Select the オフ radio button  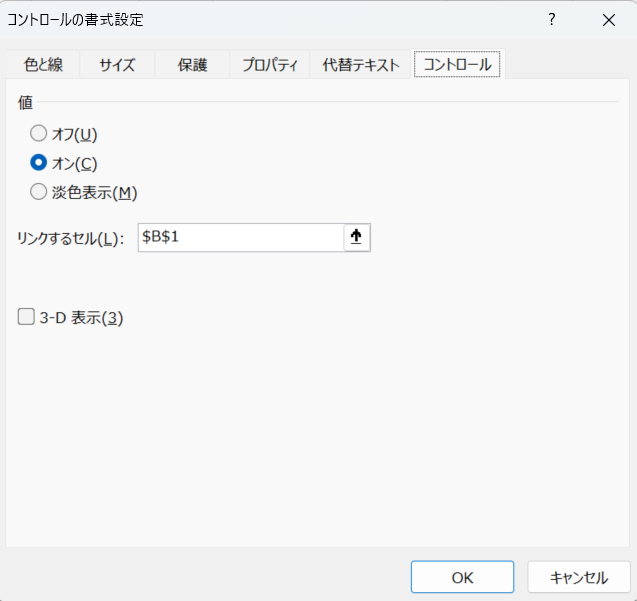click(x=39, y=133)
